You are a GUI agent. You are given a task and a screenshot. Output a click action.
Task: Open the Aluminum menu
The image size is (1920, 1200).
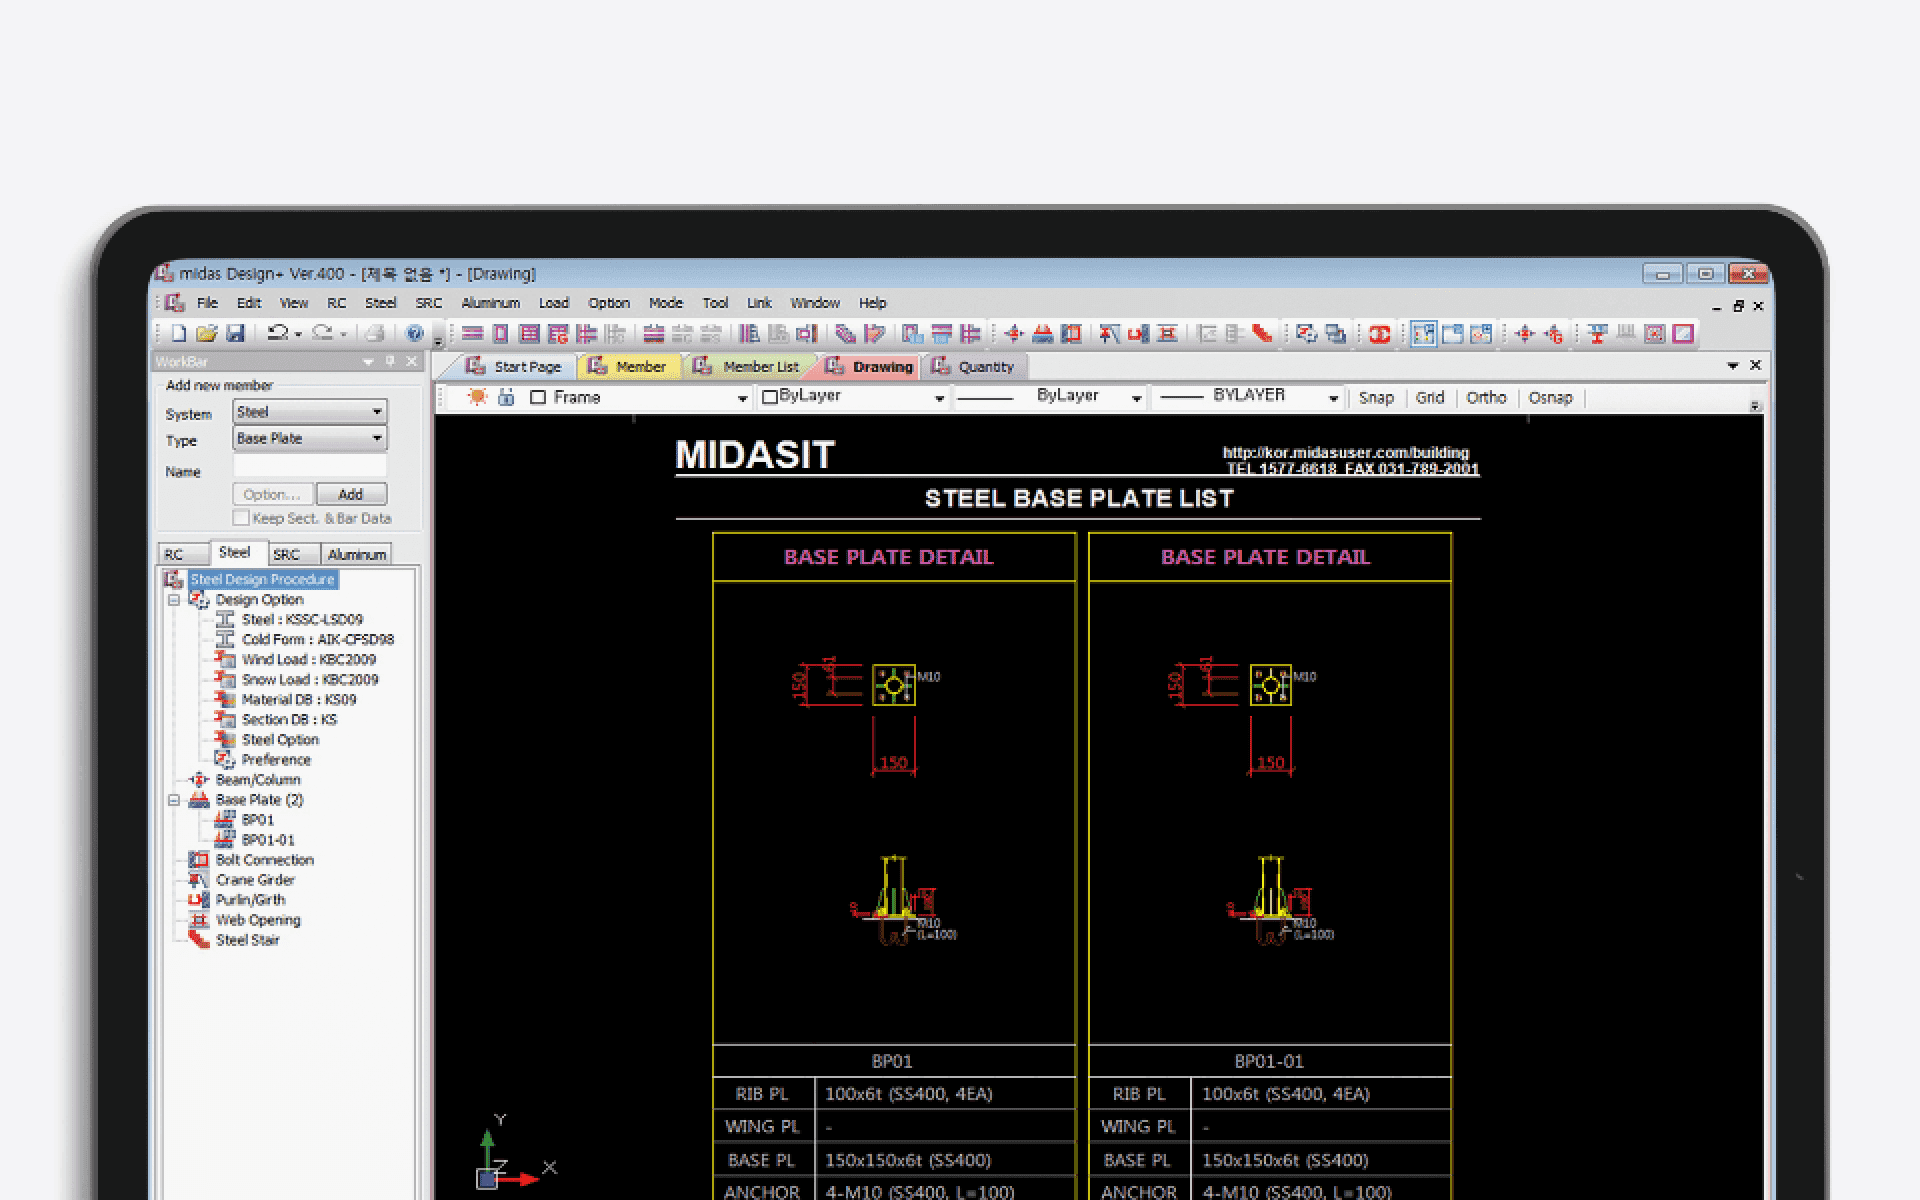coord(490,303)
